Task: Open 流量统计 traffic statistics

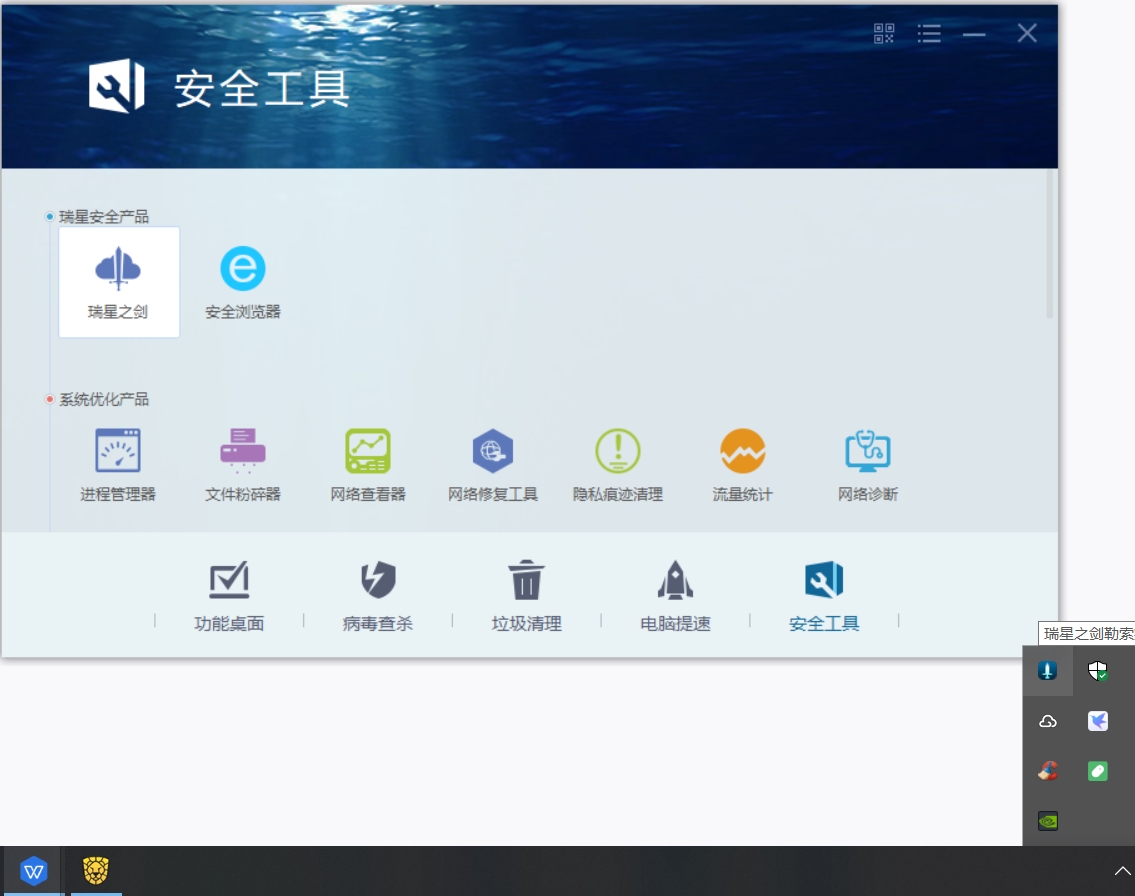Action: tap(743, 465)
